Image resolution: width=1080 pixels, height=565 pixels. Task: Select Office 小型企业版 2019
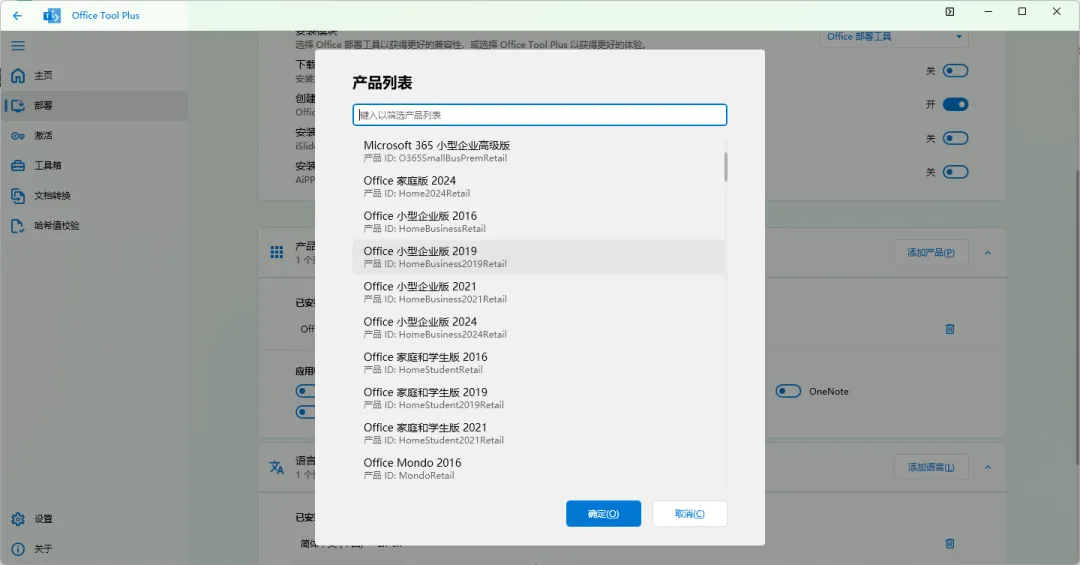coord(539,257)
